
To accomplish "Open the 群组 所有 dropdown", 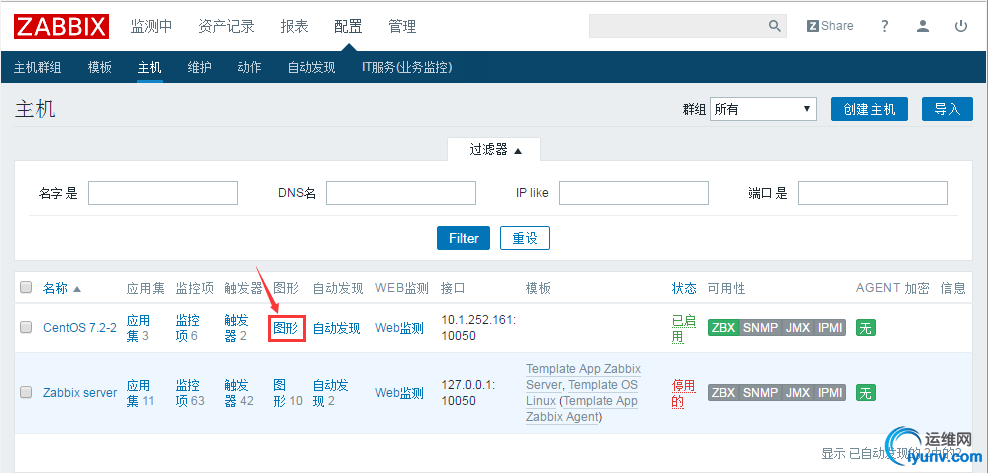I will (763, 109).
